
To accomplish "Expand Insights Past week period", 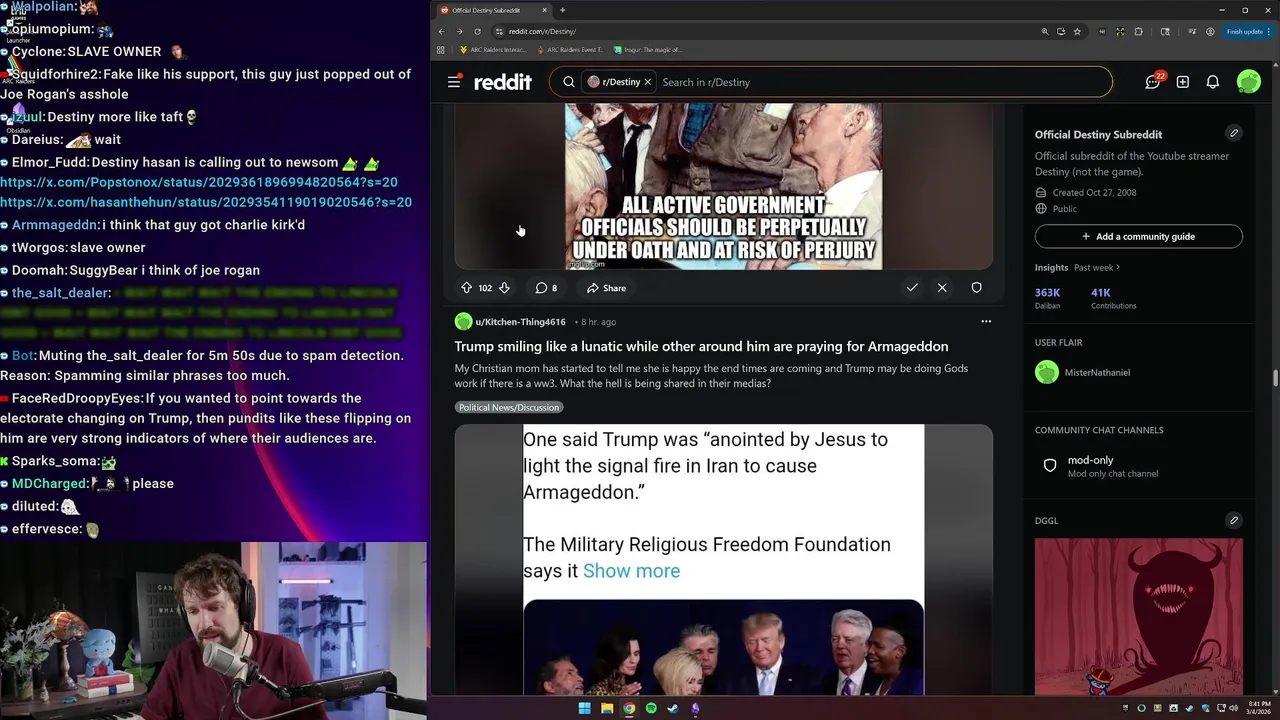I will point(1097,268).
